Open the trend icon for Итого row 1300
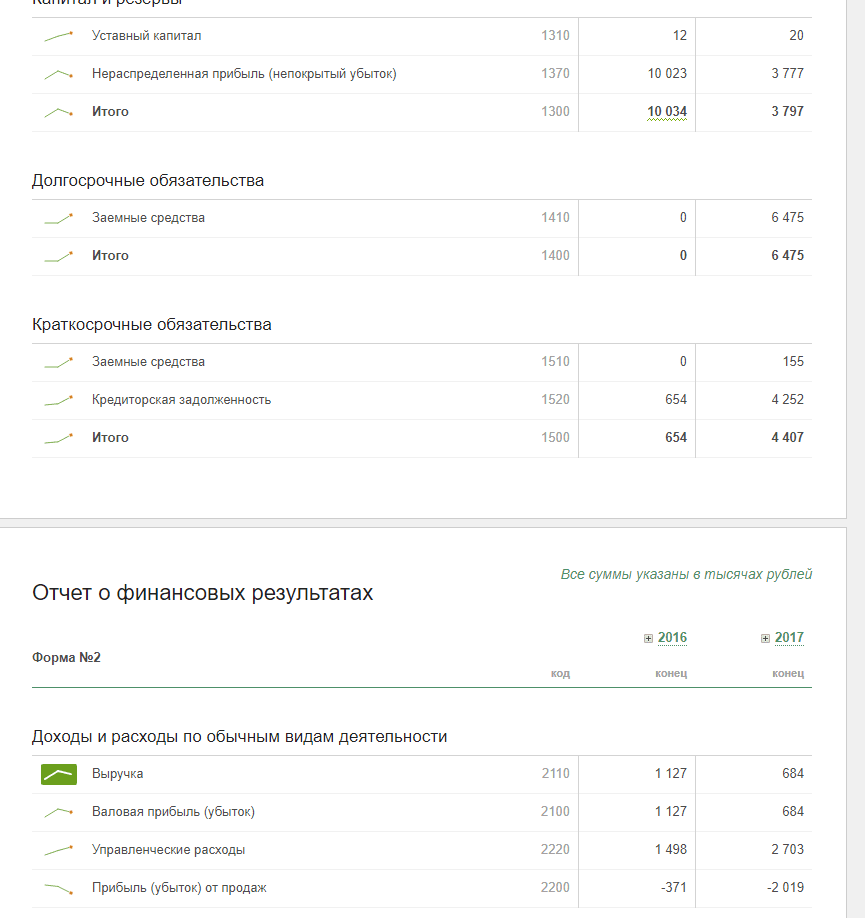 click(59, 112)
